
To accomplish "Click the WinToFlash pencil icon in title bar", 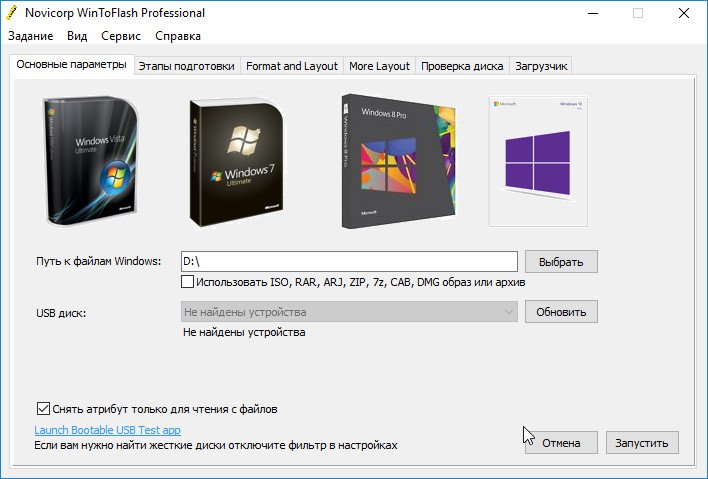I will click(12, 13).
